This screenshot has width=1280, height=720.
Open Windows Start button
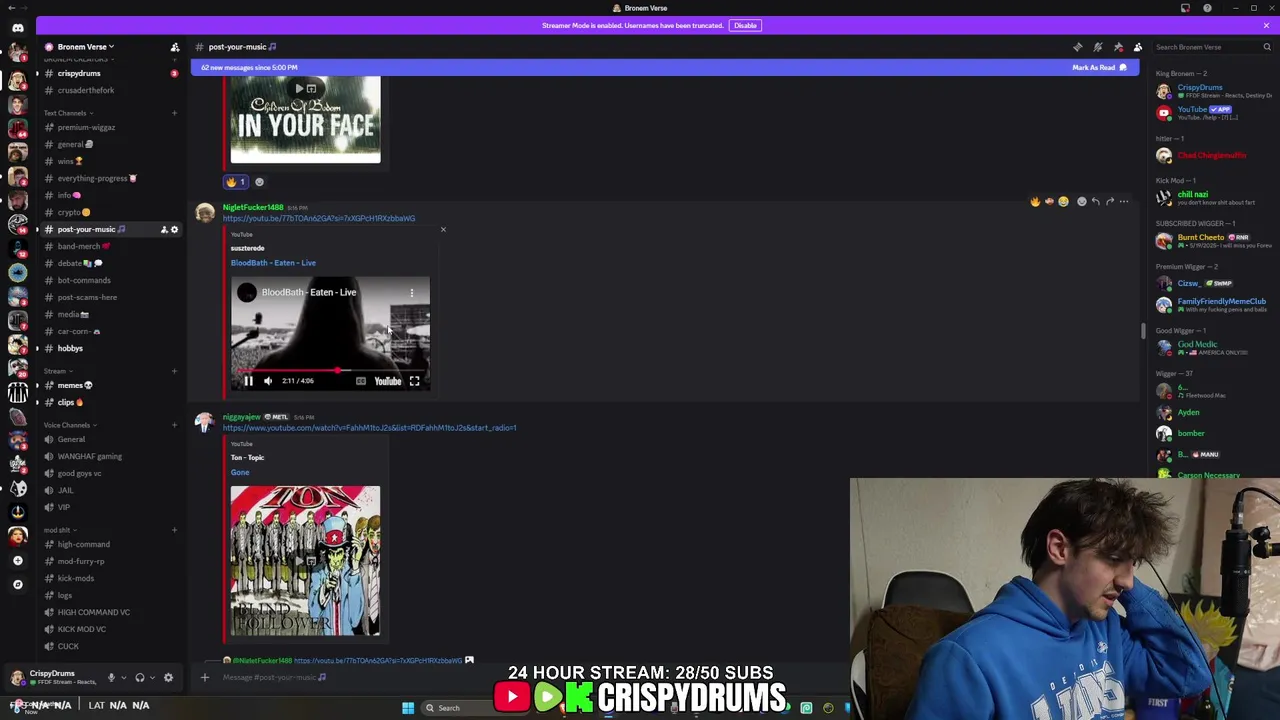(x=408, y=708)
